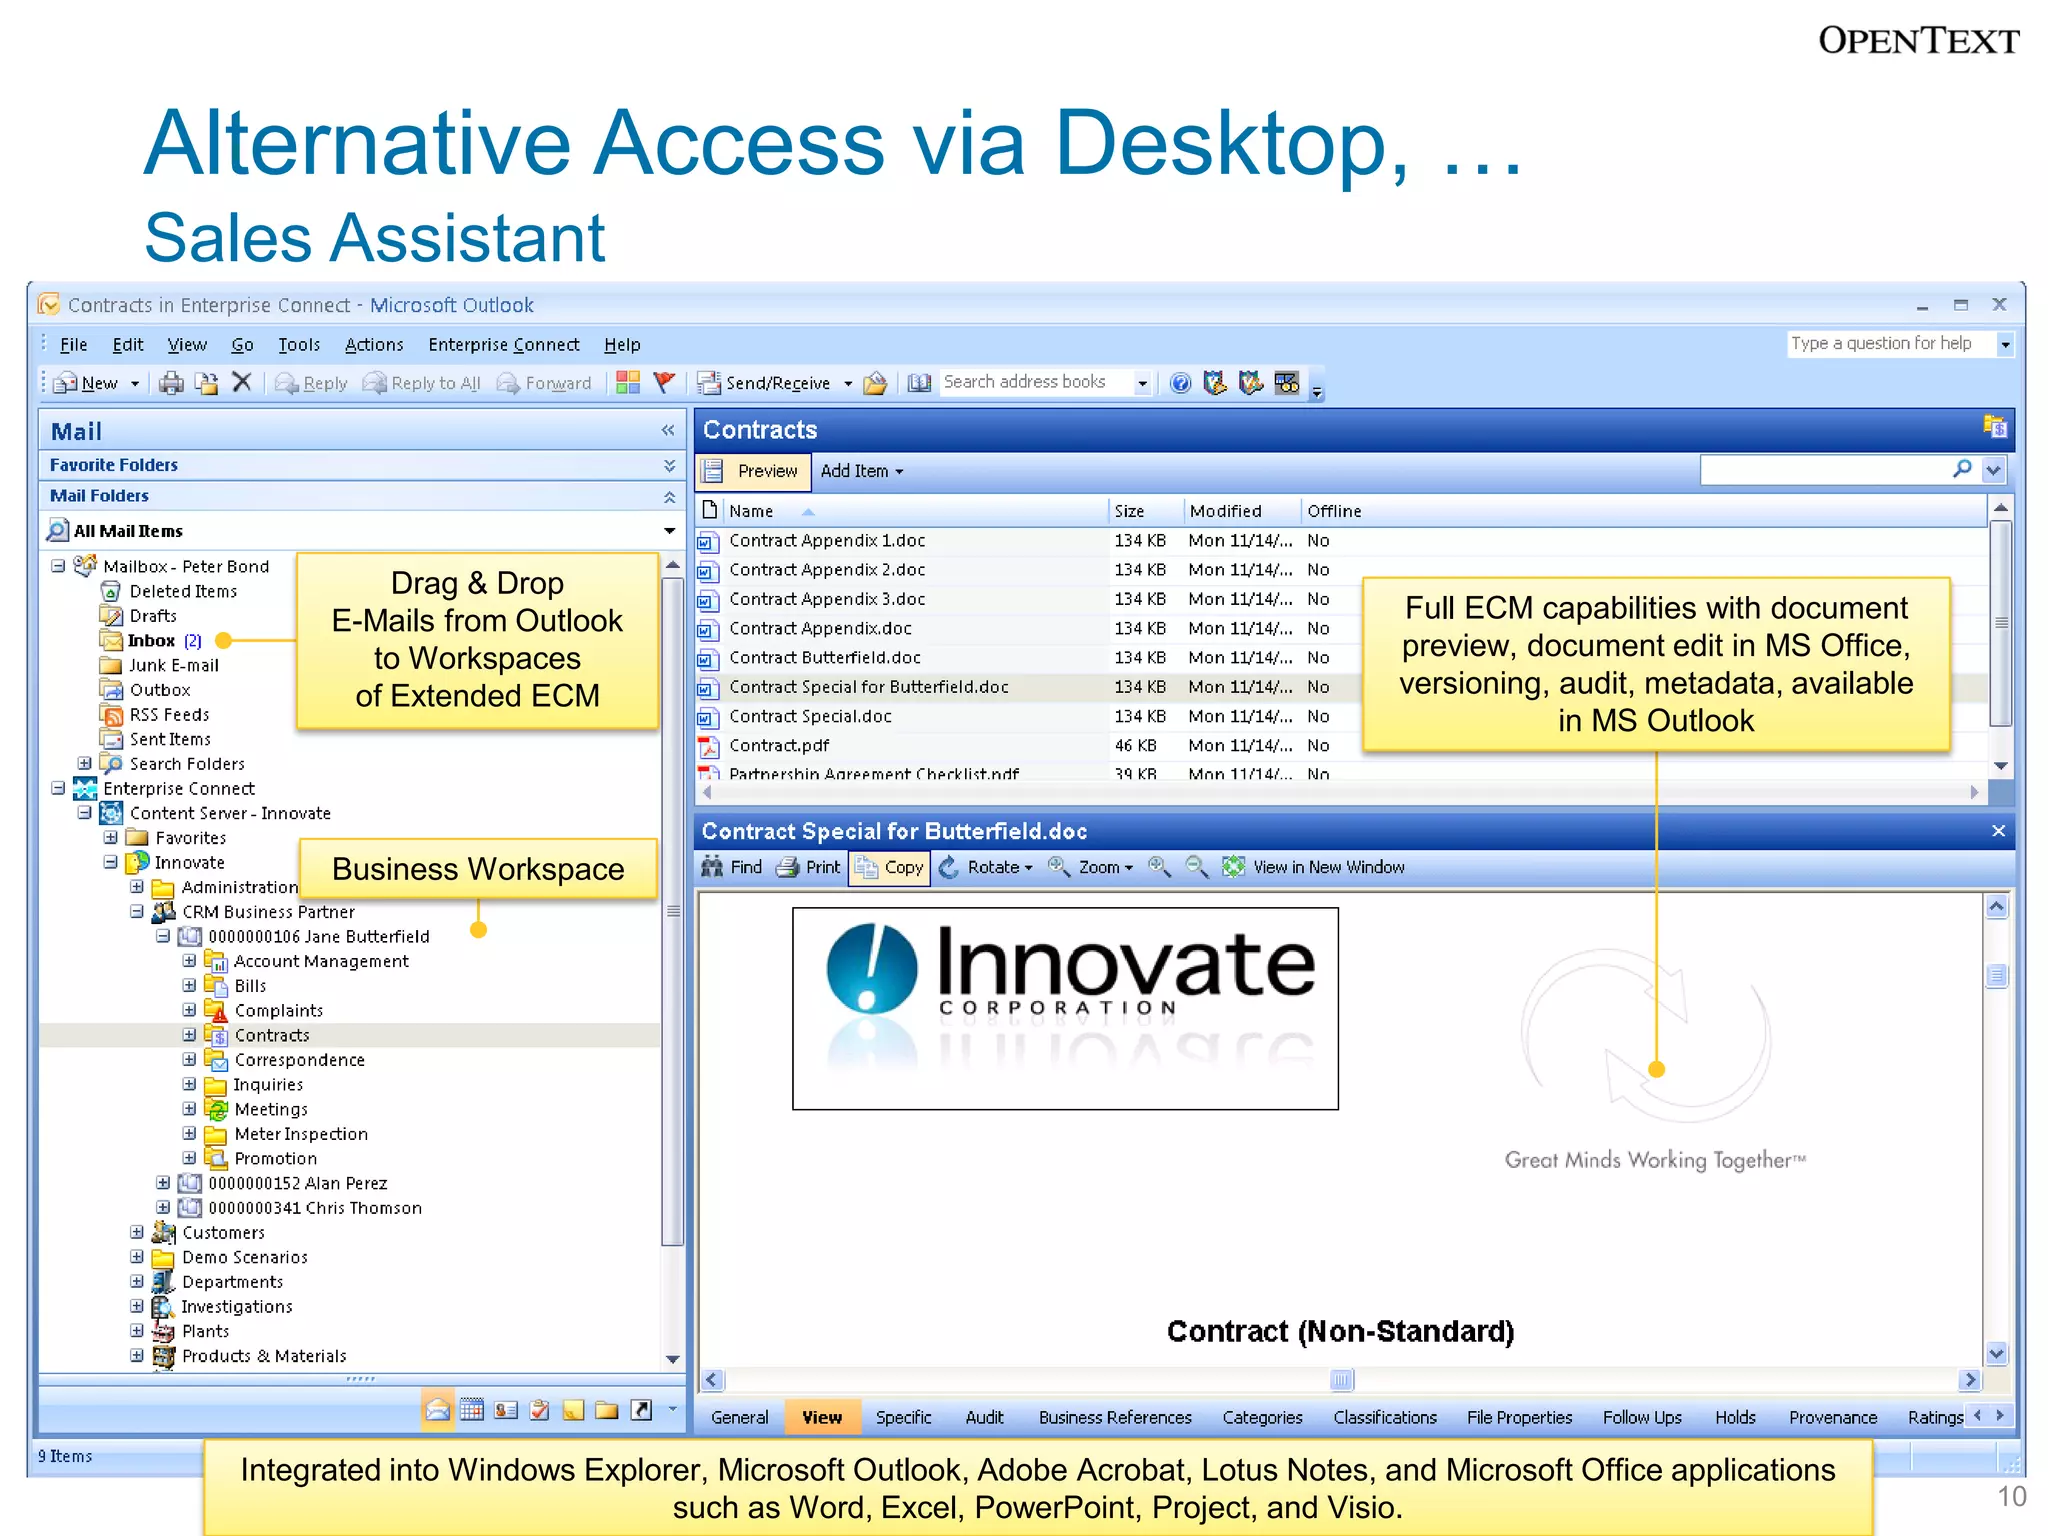Click the Type a question for help field
Image resolution: width=2048 pixels, height=1536 pixels.
1890,344
